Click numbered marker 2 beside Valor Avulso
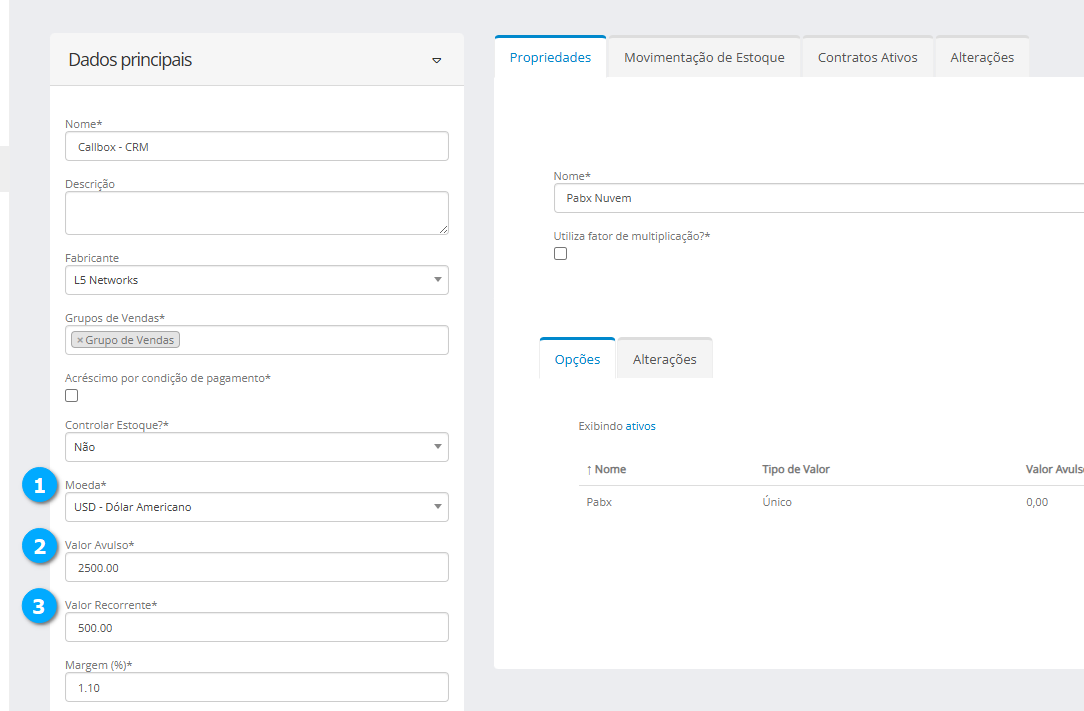This screenshot has height=711, width=1084. (x=39, y=547)
